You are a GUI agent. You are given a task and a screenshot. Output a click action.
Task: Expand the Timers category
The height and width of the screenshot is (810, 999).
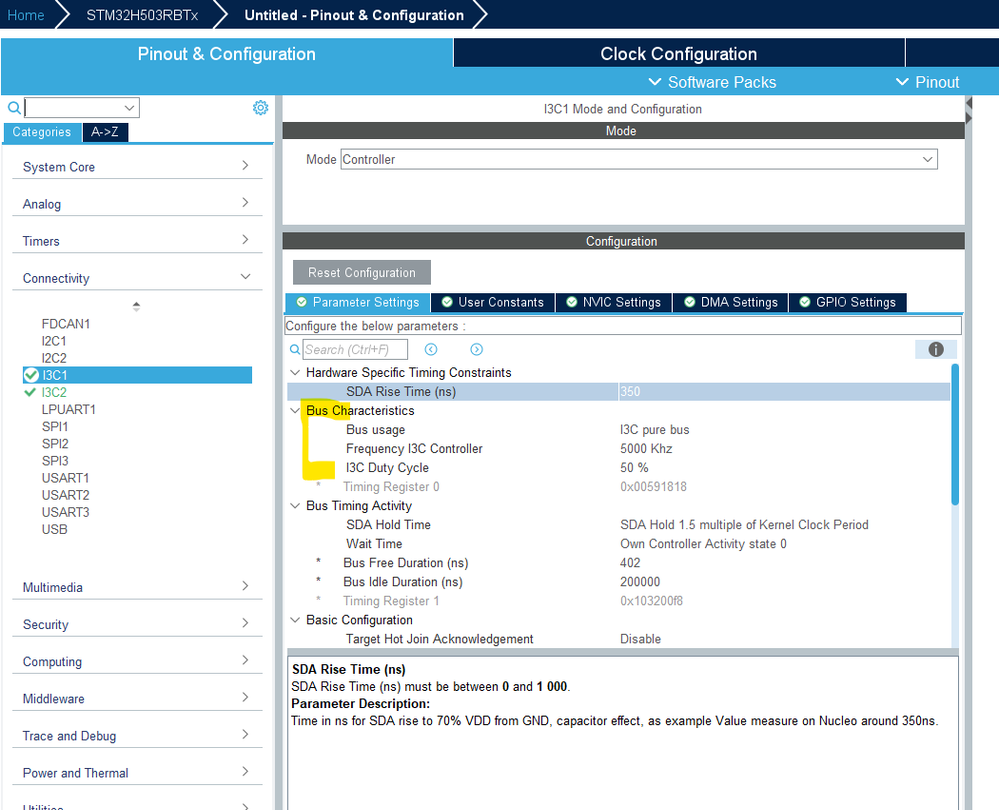pos(137,240)
